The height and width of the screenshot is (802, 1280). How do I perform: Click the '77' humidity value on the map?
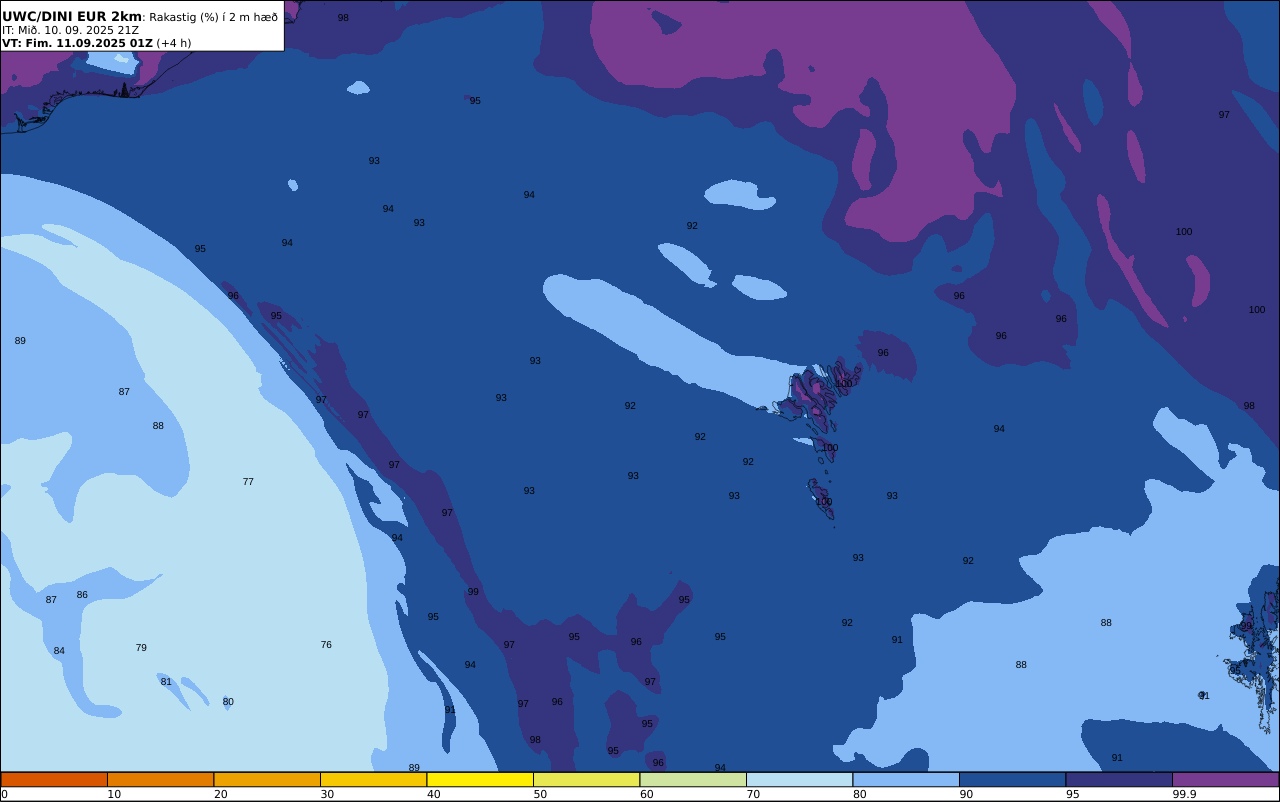coord(248,482)
